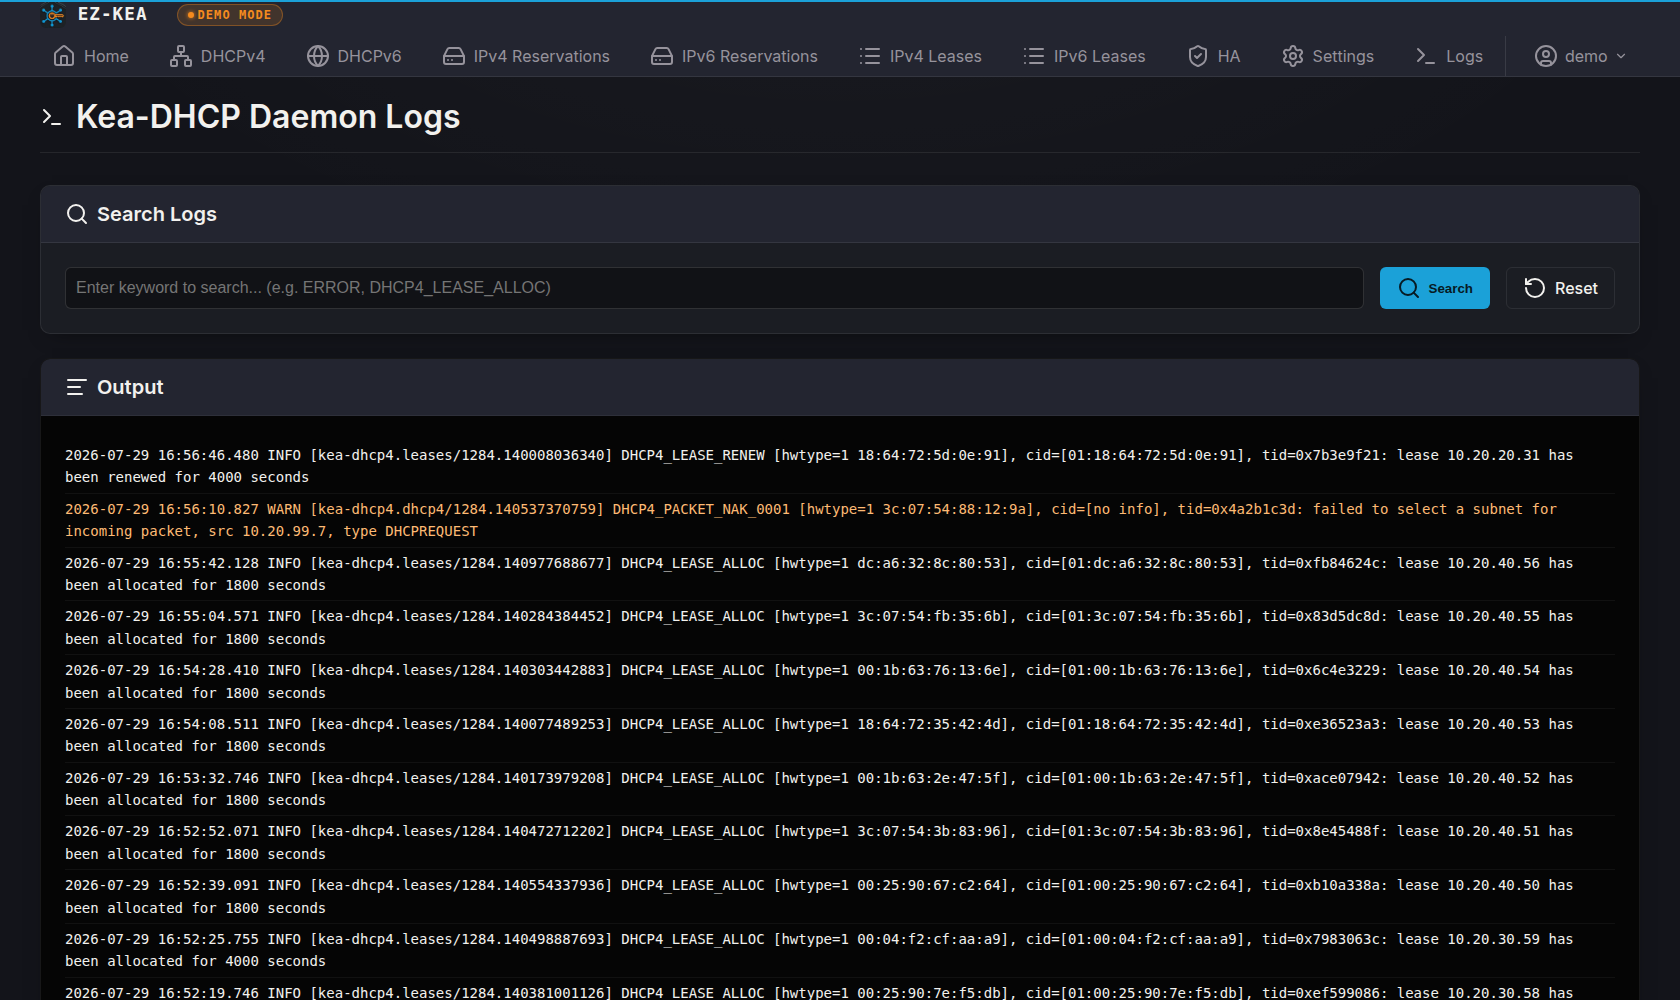Focus the log keyword search field
The width and height of the screenshot is (1680, 1000).
pyautogui.click(x=714, y=288)
